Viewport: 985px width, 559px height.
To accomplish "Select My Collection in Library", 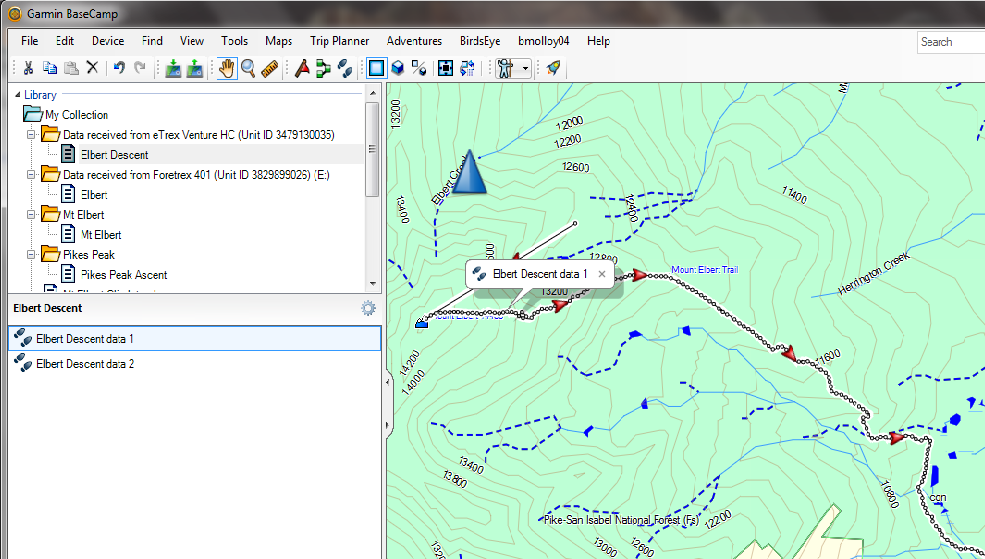I will (x=76, y=115).
